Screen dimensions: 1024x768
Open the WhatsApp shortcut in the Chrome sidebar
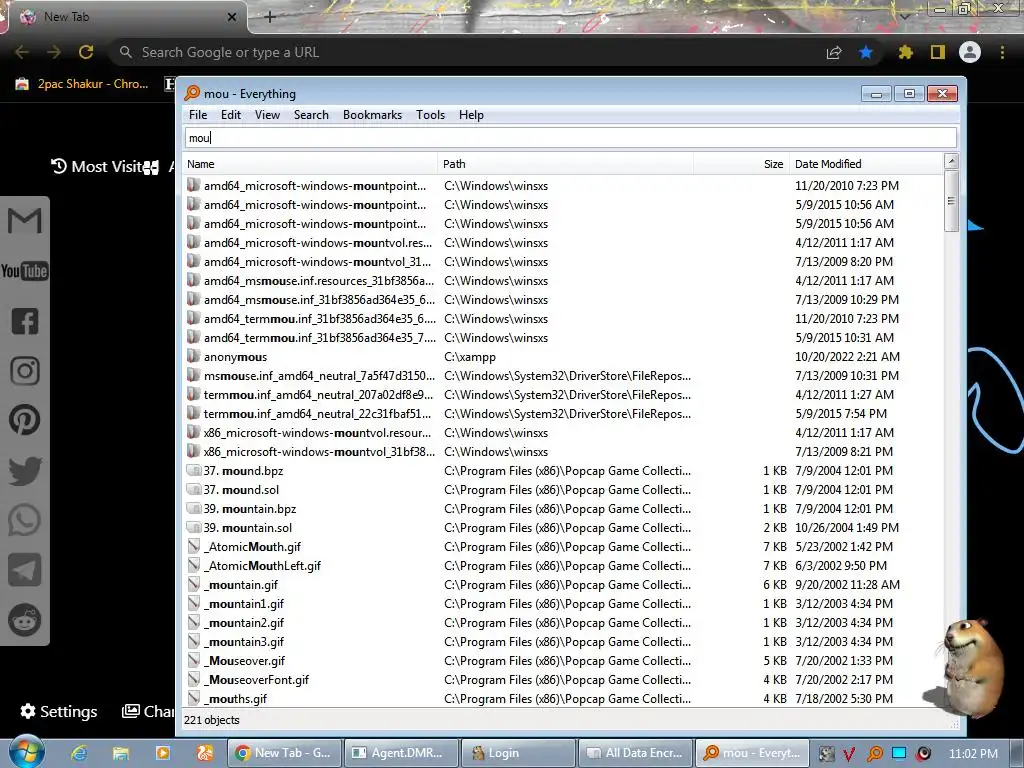click(x=24, y=520)
